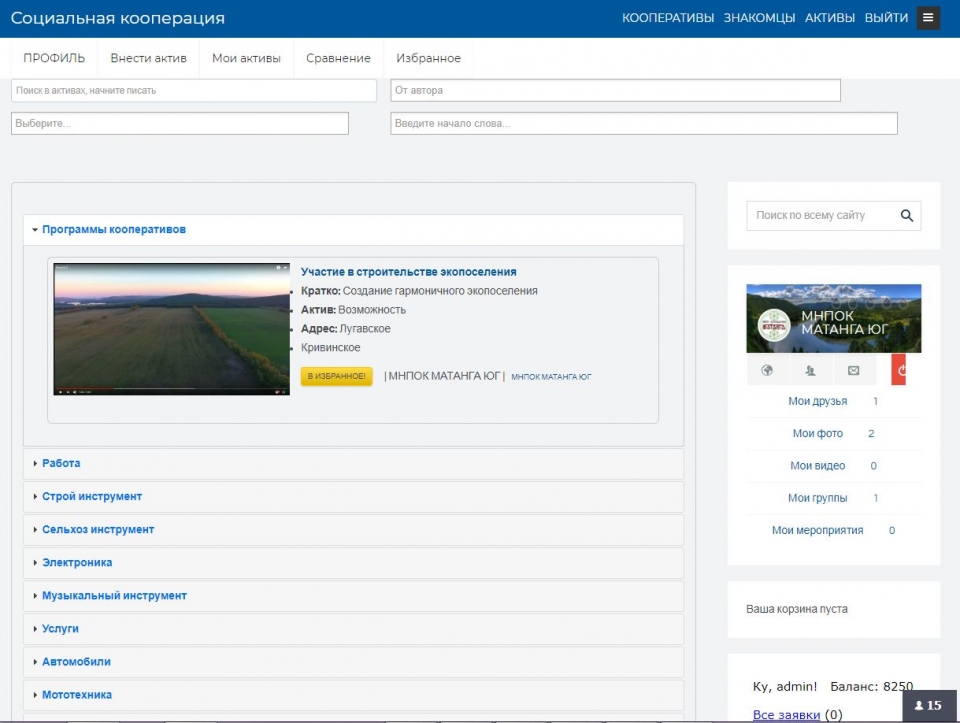Open АКТИВЫ in top navigation
The image size is (960, 723).
(x=830, y=18)
